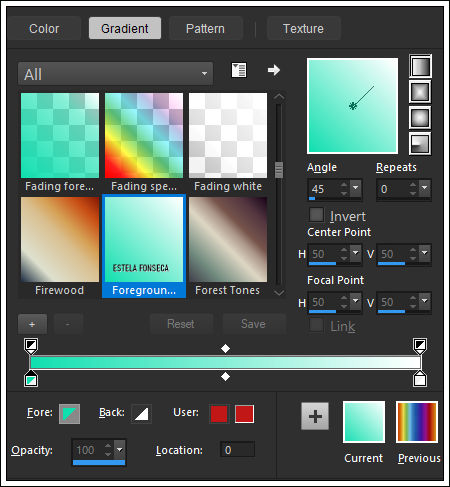Screen dimensions: 450x487
Task: Expand the Opacity dropdown arrow
Action: [x=120, y=449]
